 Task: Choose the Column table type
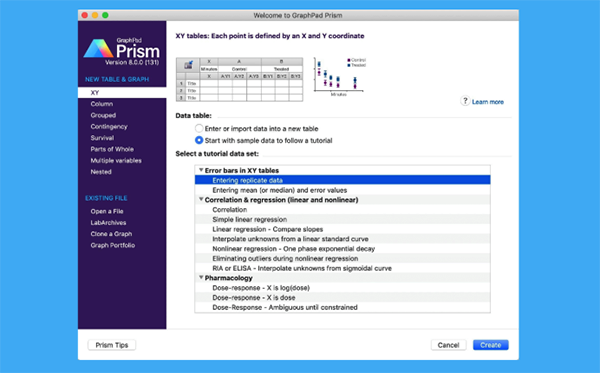[x=102, y=104]
